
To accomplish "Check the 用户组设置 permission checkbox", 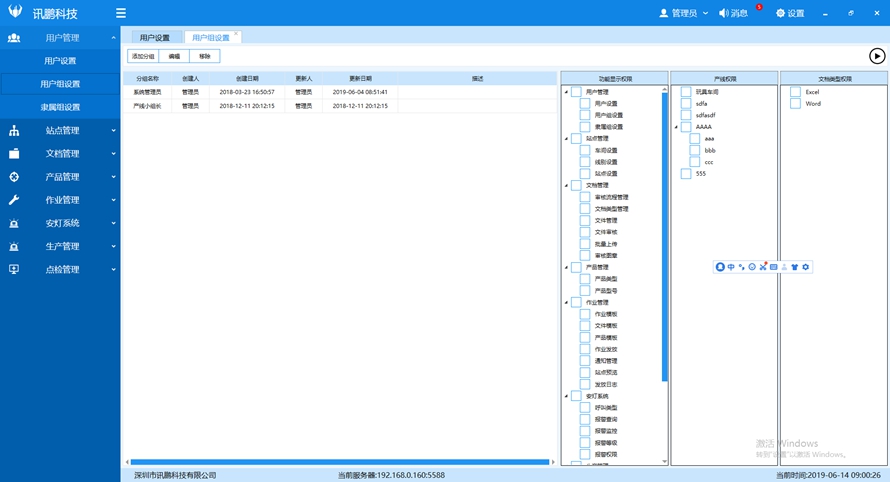I will click(x=585, y=115).
